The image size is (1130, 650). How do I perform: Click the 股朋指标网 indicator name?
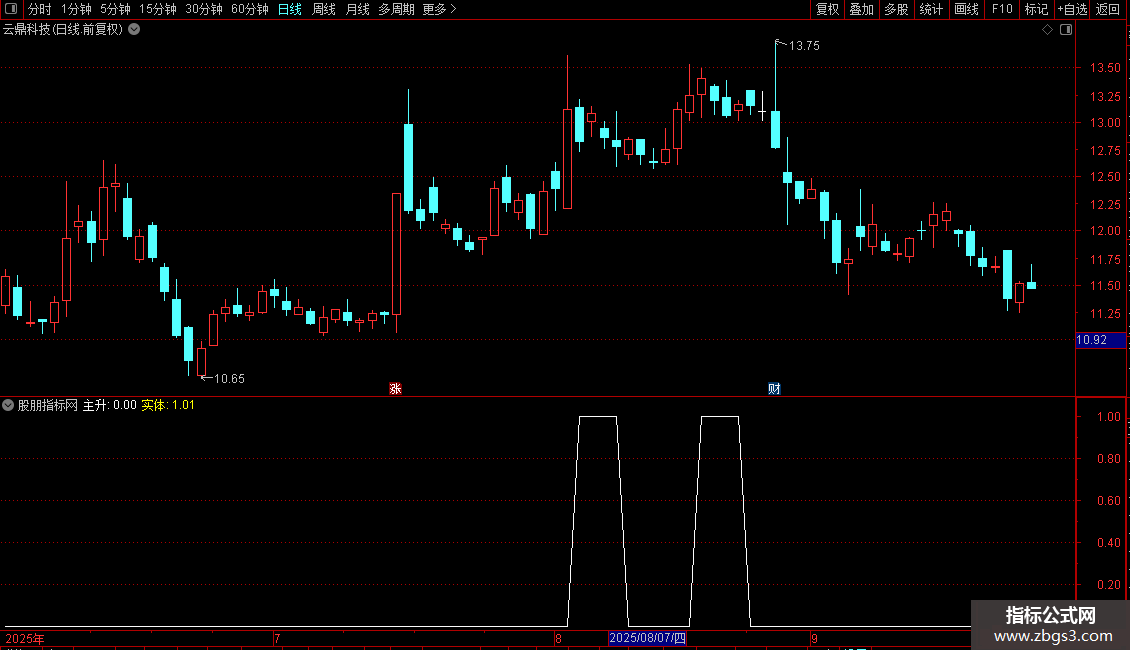coord(48,405)
